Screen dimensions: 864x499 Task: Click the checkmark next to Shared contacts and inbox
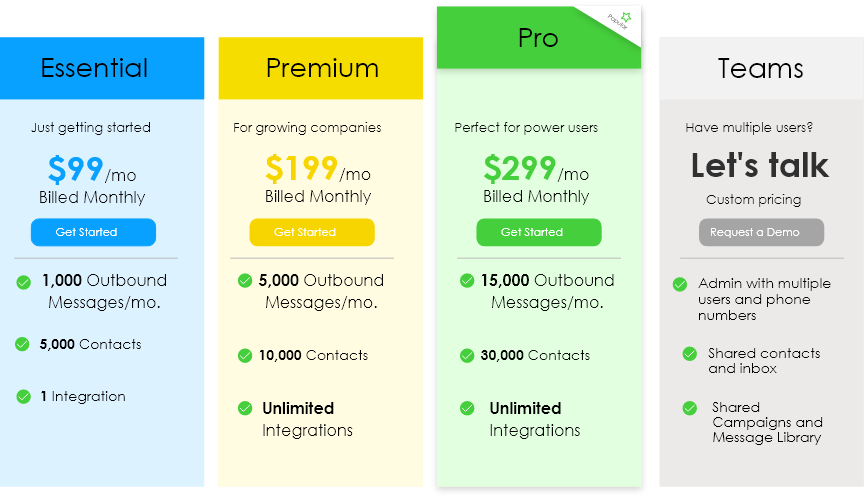click(690, 354)
